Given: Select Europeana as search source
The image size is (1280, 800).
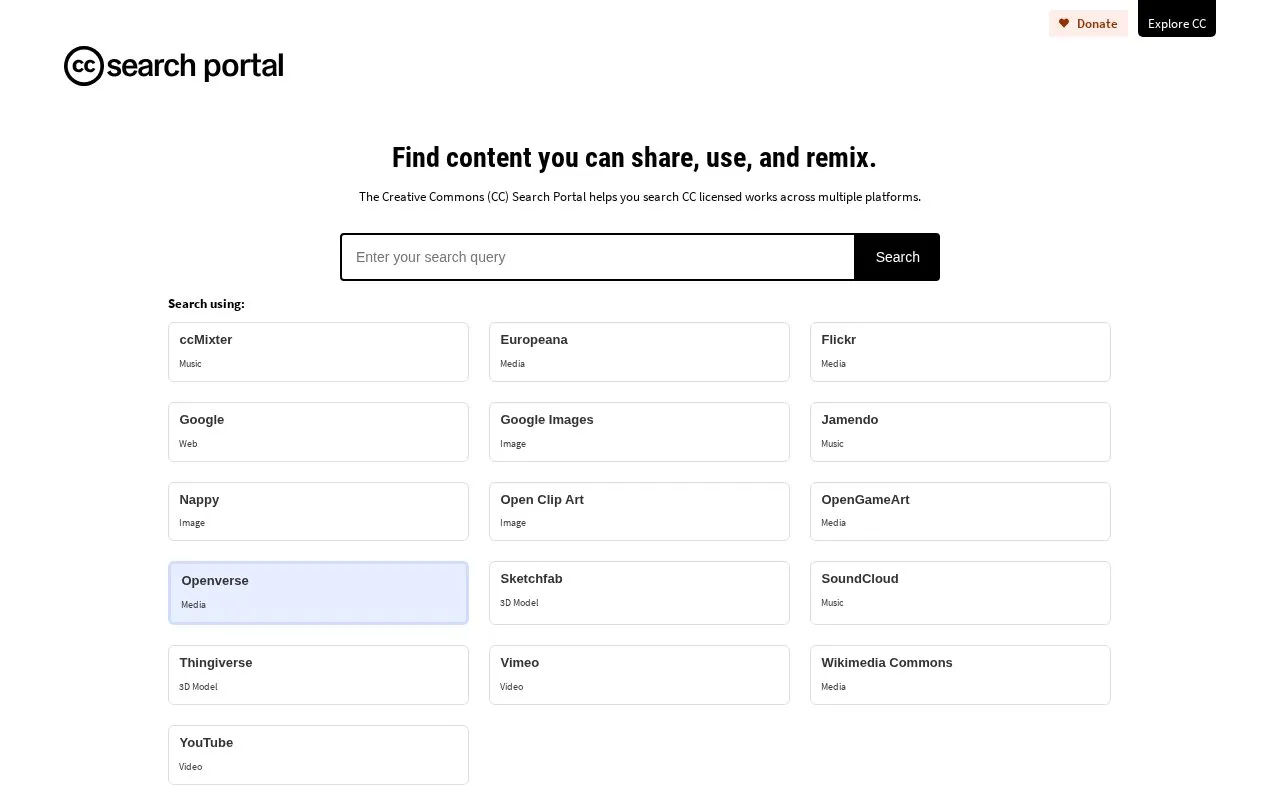Looking at the screenshot, I should [x=639, y=352].
